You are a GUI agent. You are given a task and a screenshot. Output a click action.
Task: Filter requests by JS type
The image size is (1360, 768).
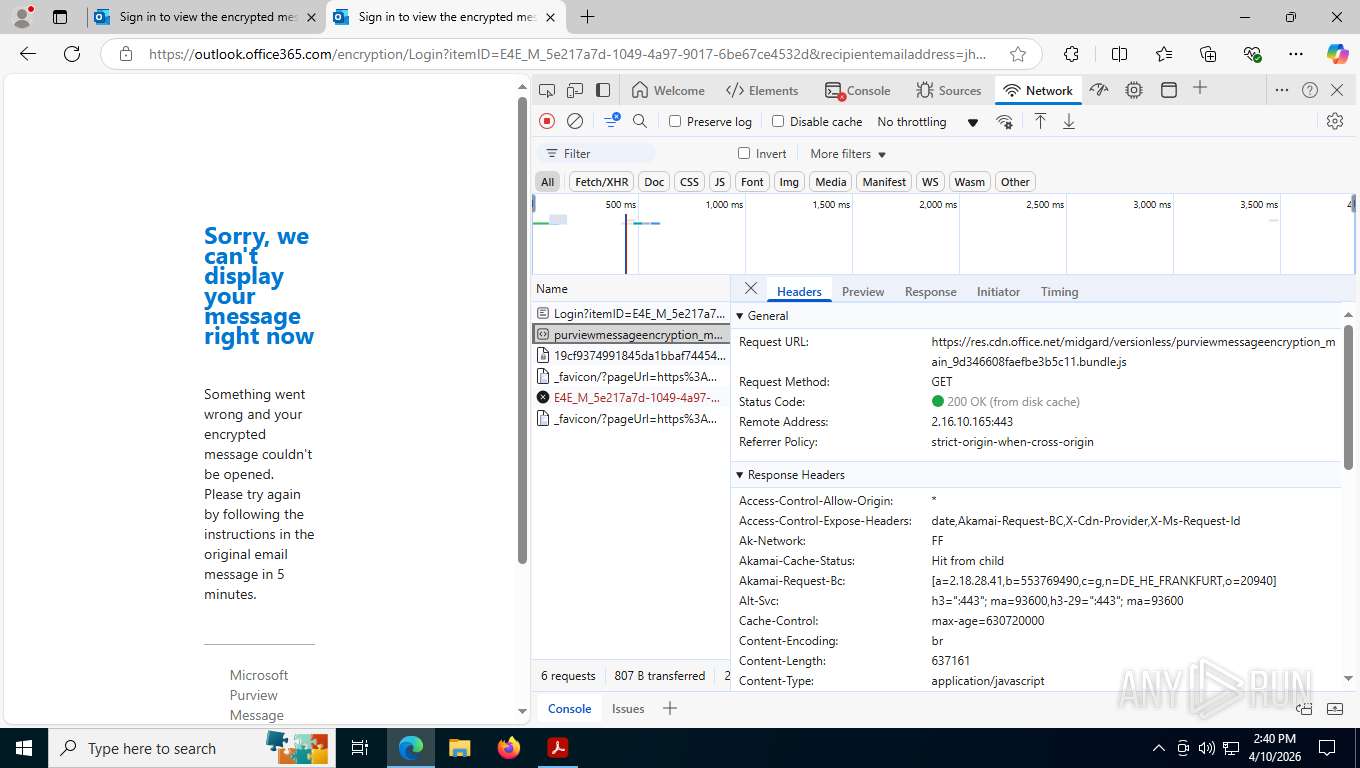720,182
